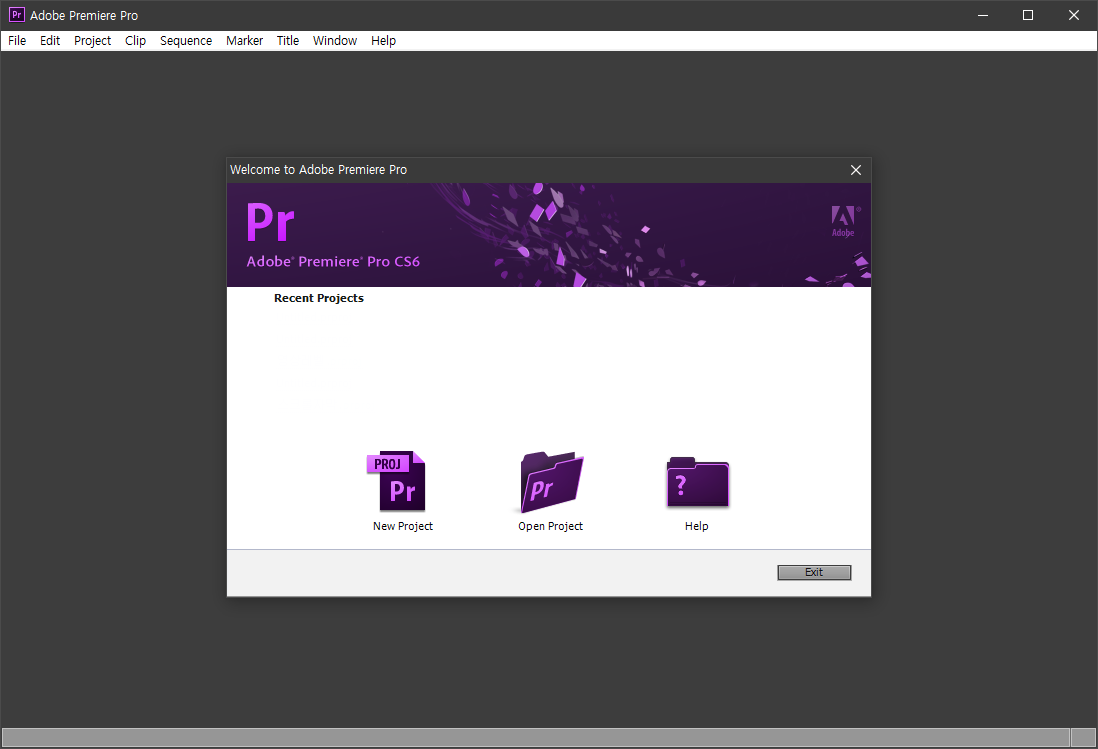This screenshot has height=749, width=1098.
Task: Click the Open Project folder icon
Action: [552, 482]
